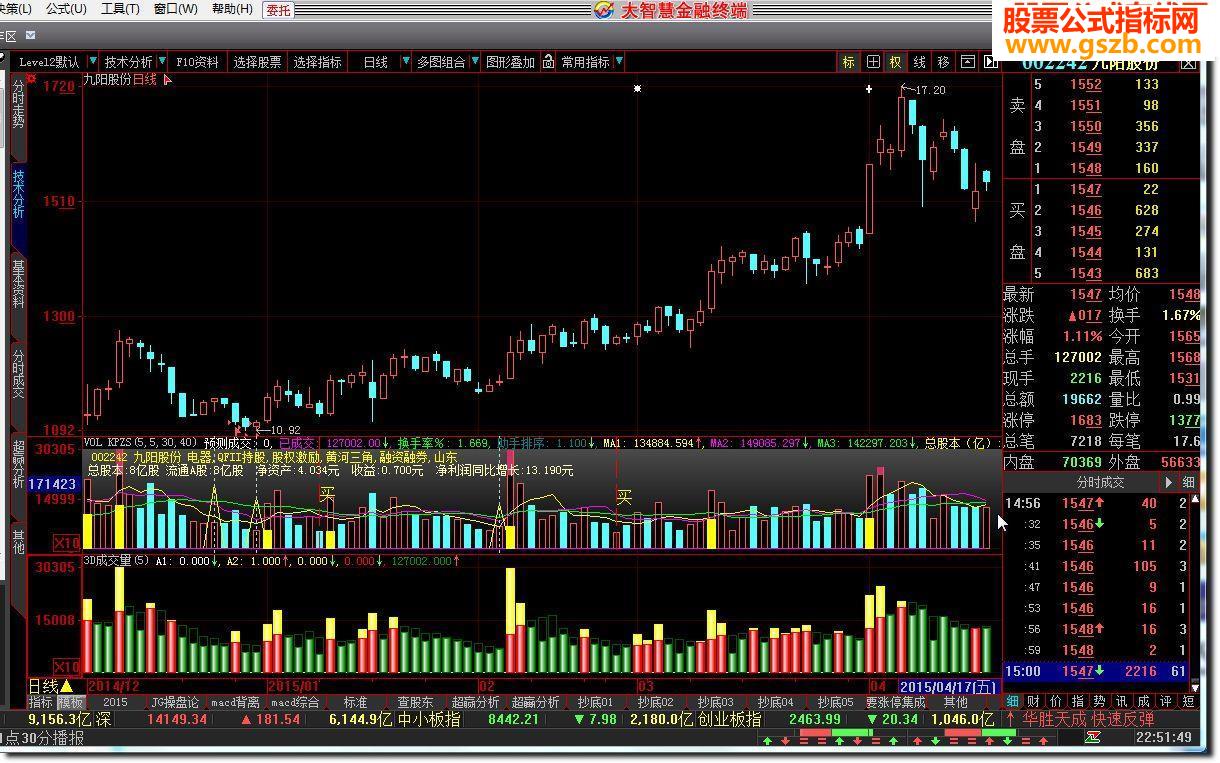The width and height of the screenshot is (1220, 763).
Task: Click the 17.20 high price label on chart
Action: coord(929,90)
